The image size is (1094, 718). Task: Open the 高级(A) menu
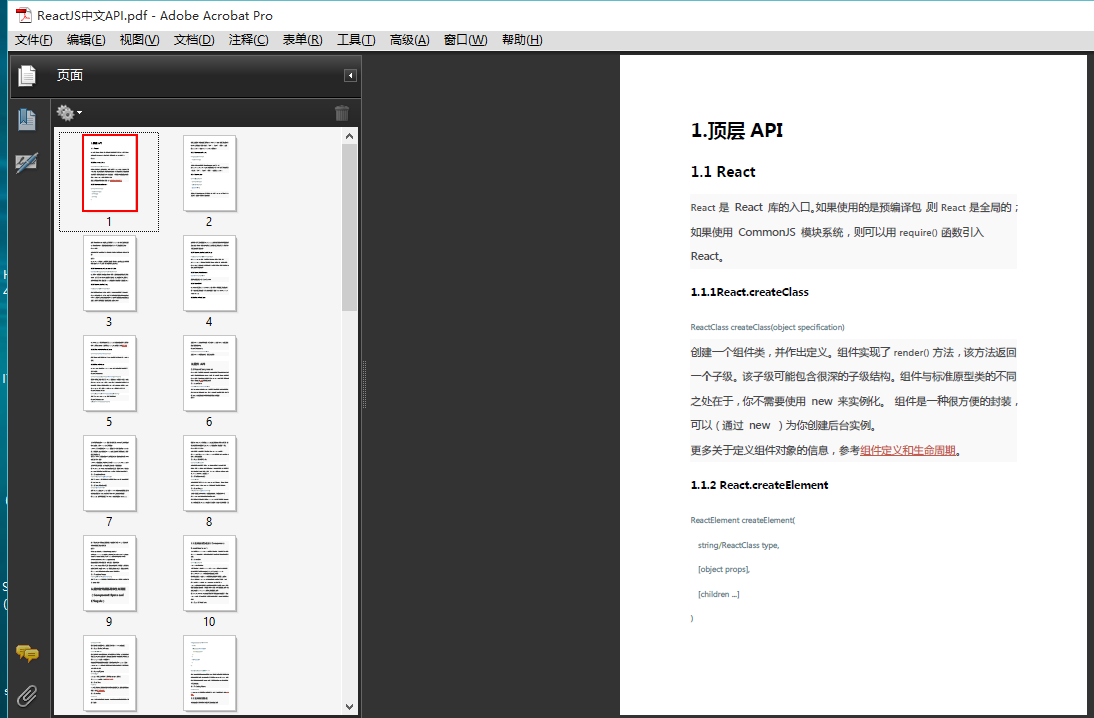(x=410, y=40)
